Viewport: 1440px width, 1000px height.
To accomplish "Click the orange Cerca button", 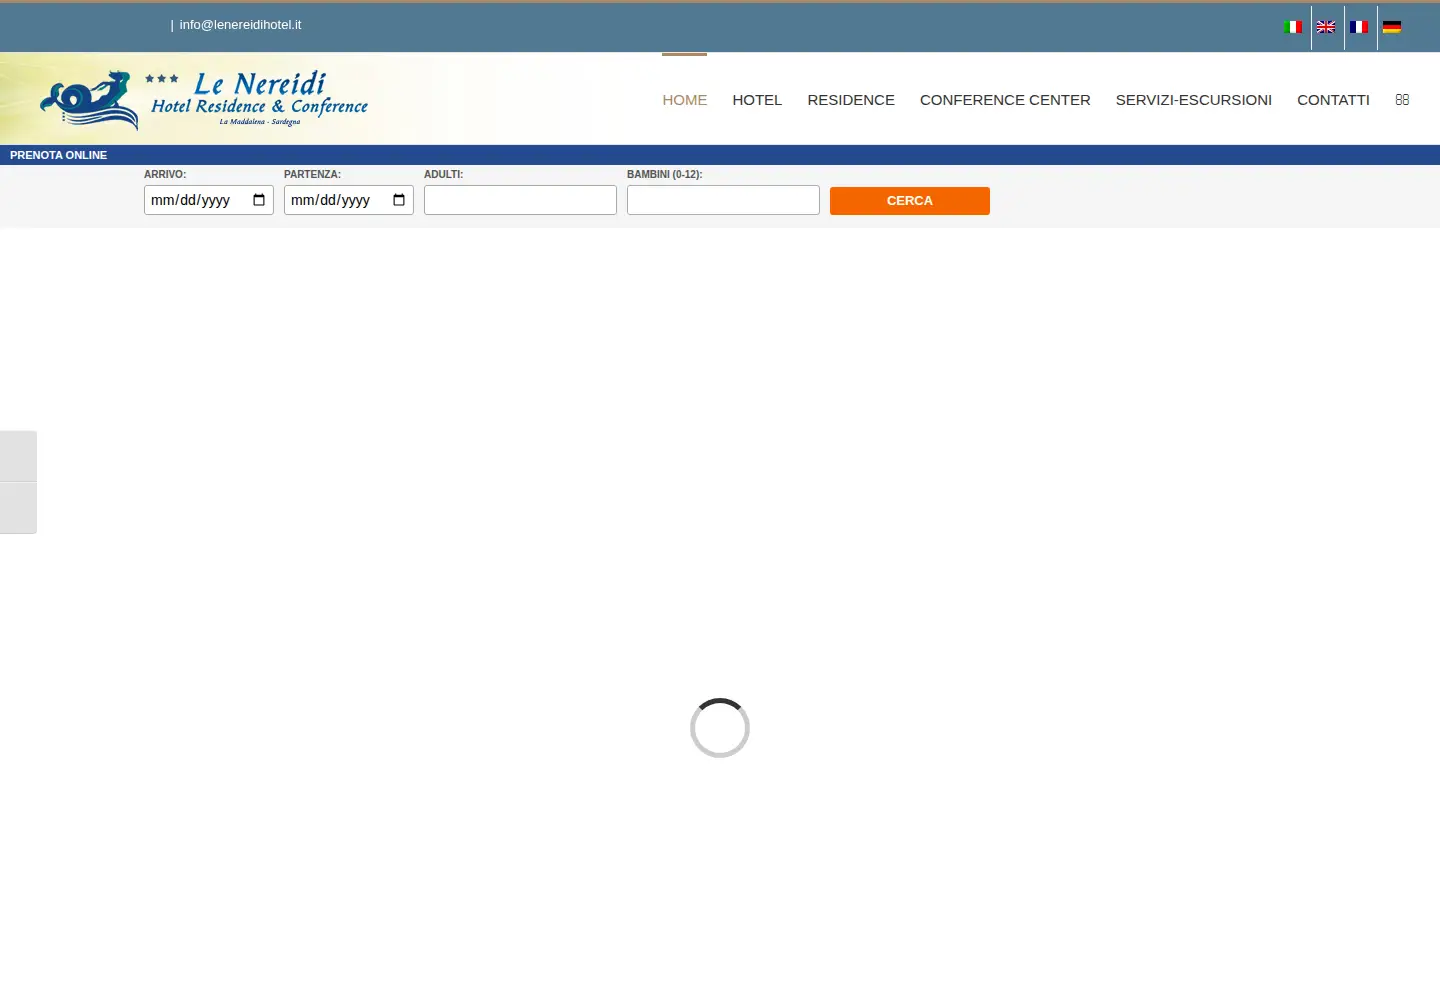I will 910,201.
